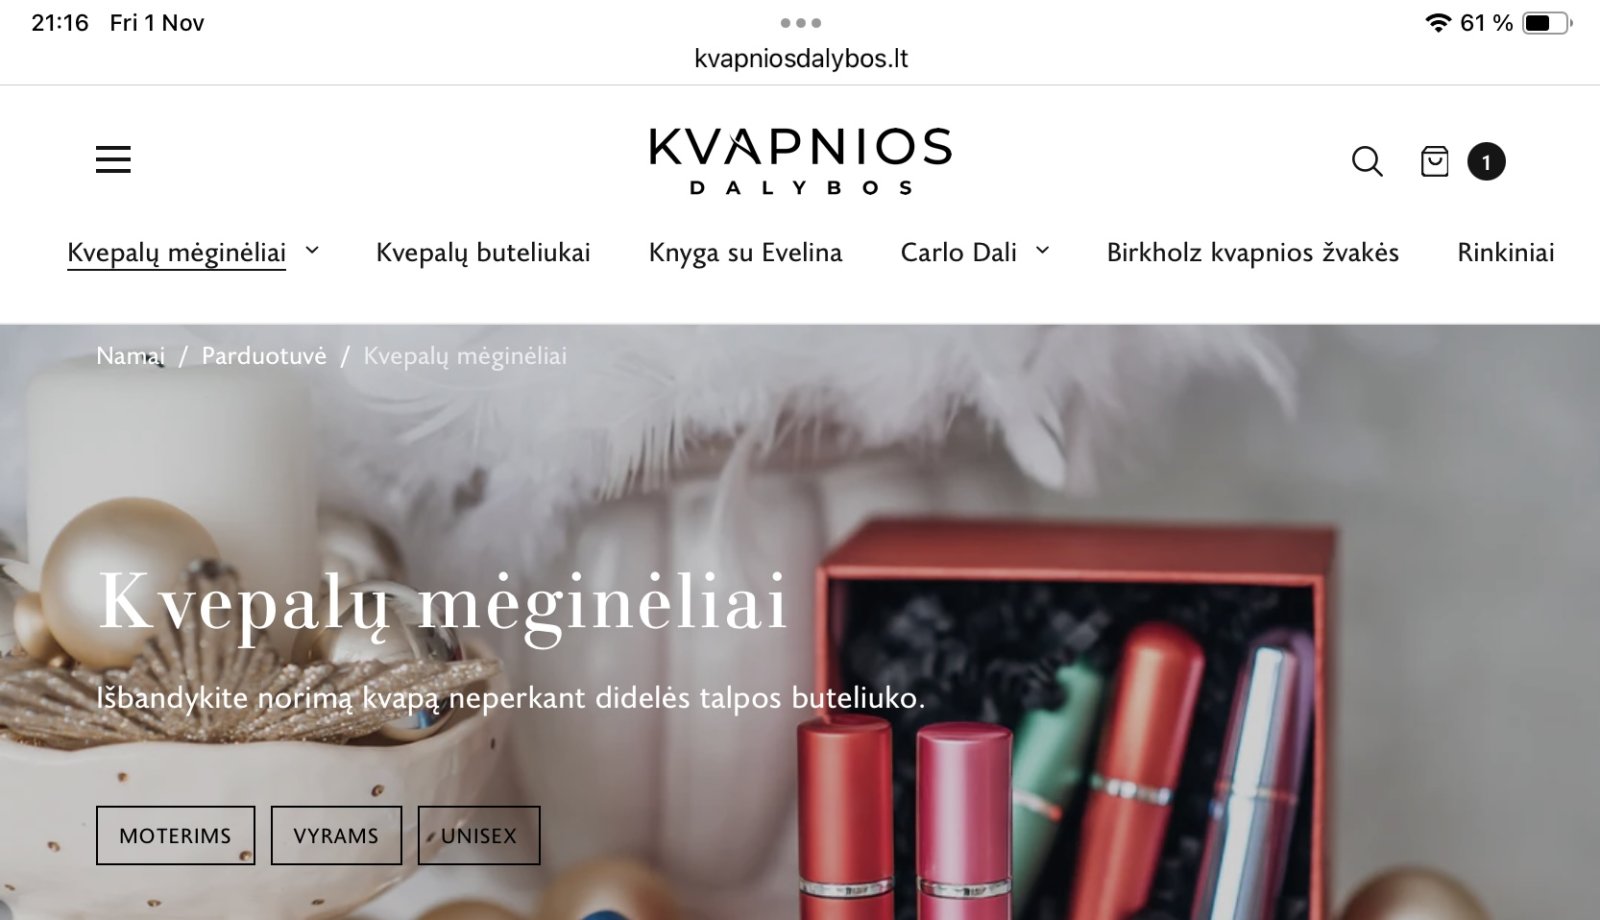Open Kvepalų buteliukai menu item
1600x920 pixels.
coord(483,253)
